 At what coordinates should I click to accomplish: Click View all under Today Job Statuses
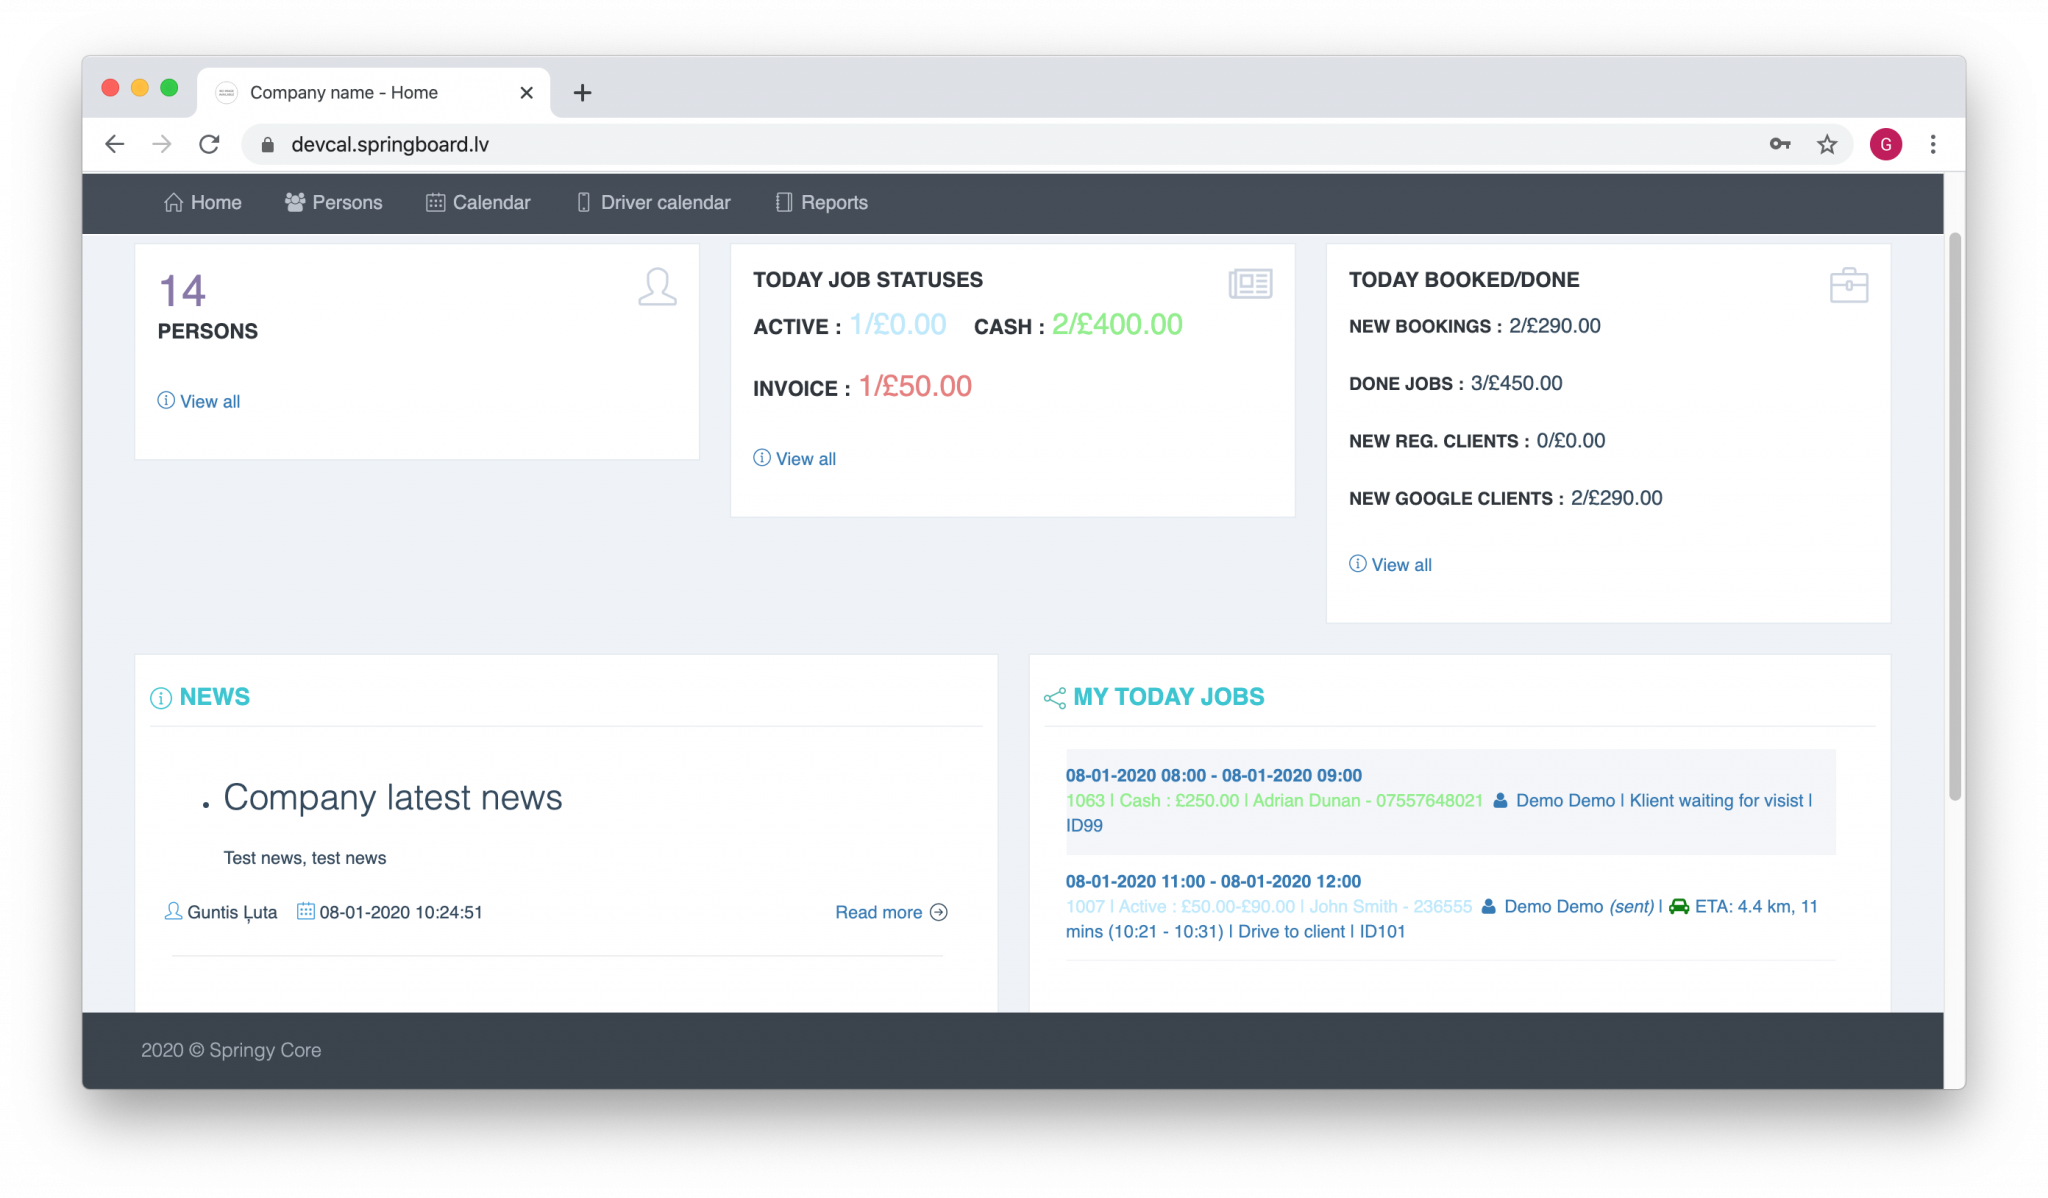pos(795,458)
